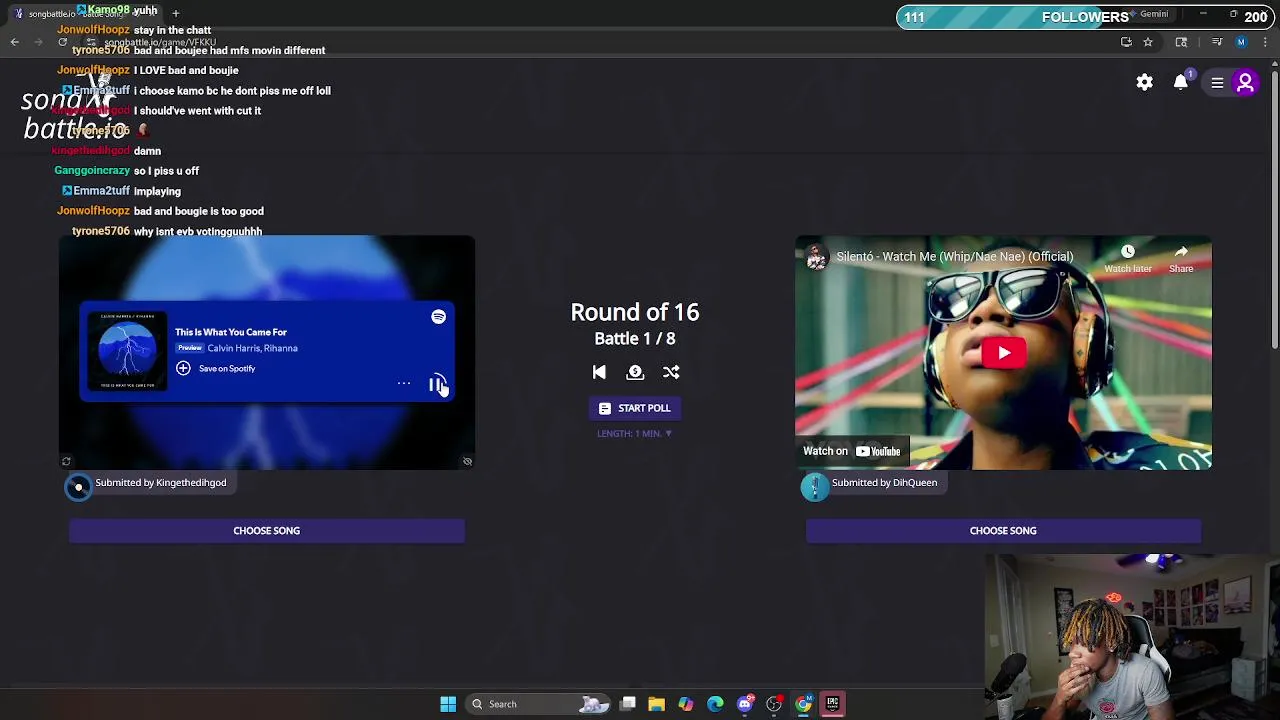This screenshot has width=1280, height=720.
Task: Open the Gemini button in Chrome
Action: [1150, 14]
